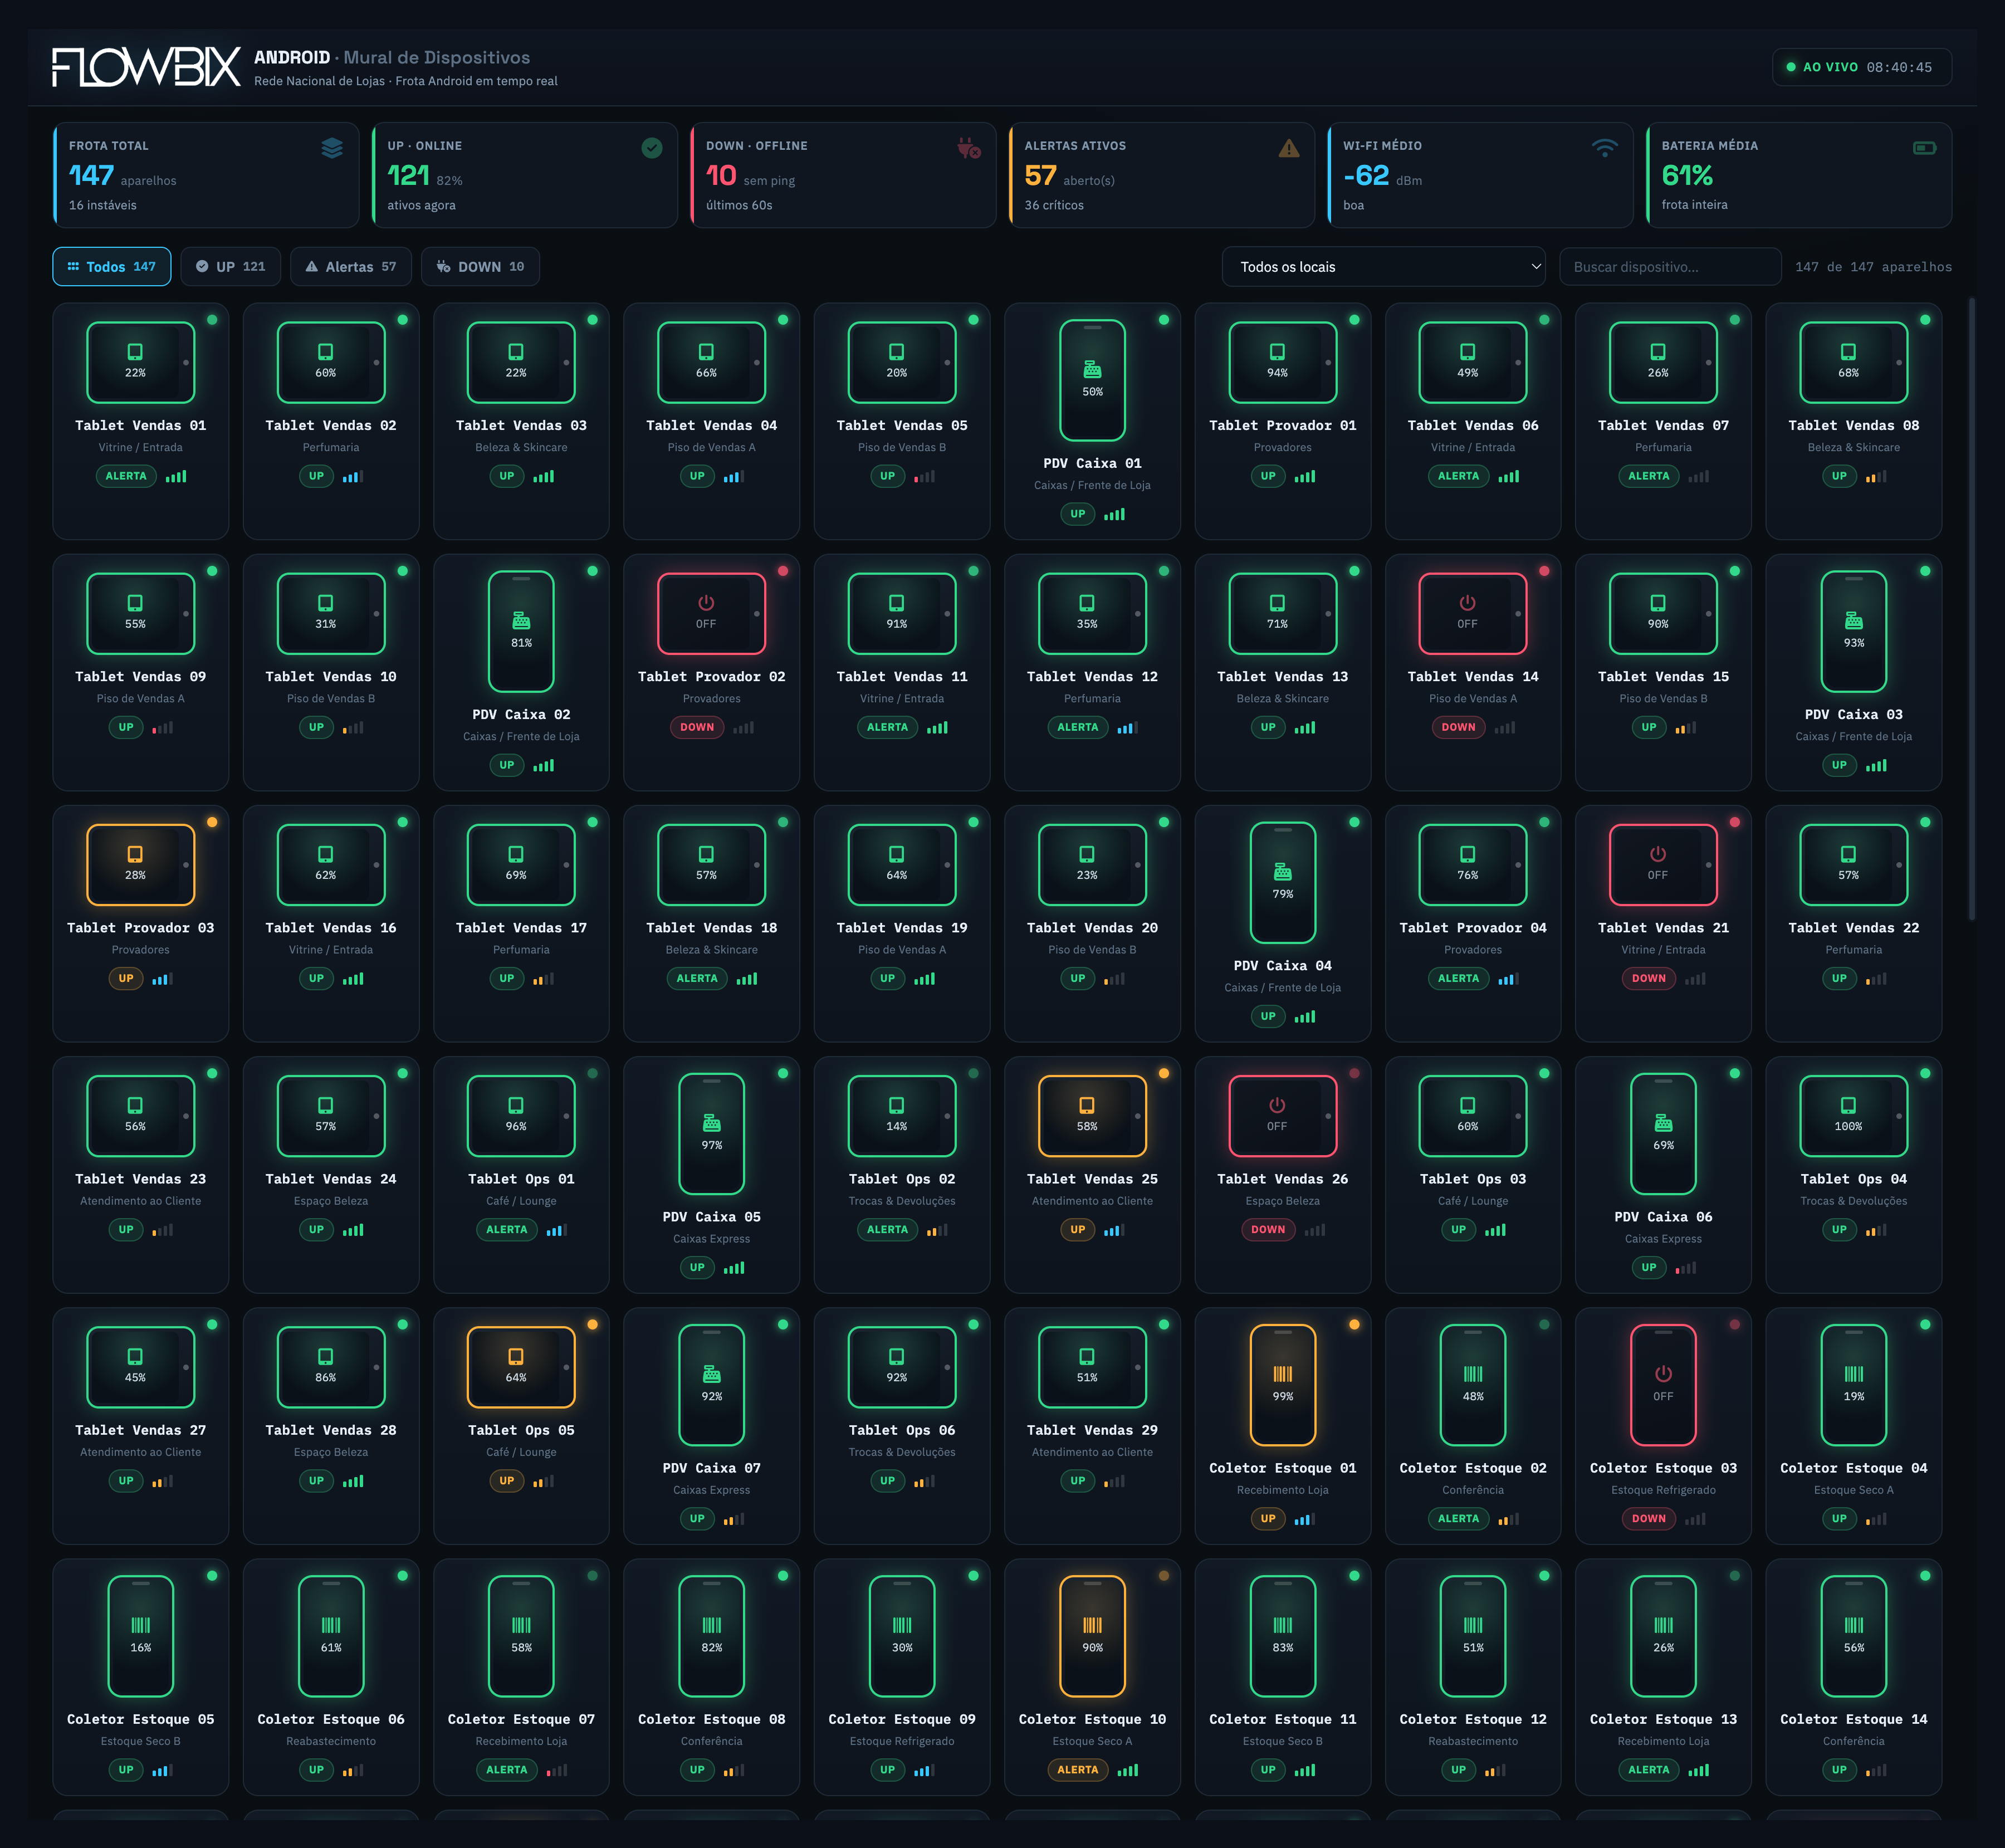Click the tablet icon of Tablet Vendas 01
This screenshot has width=2005, height=1848.
[x=135, y=352]
